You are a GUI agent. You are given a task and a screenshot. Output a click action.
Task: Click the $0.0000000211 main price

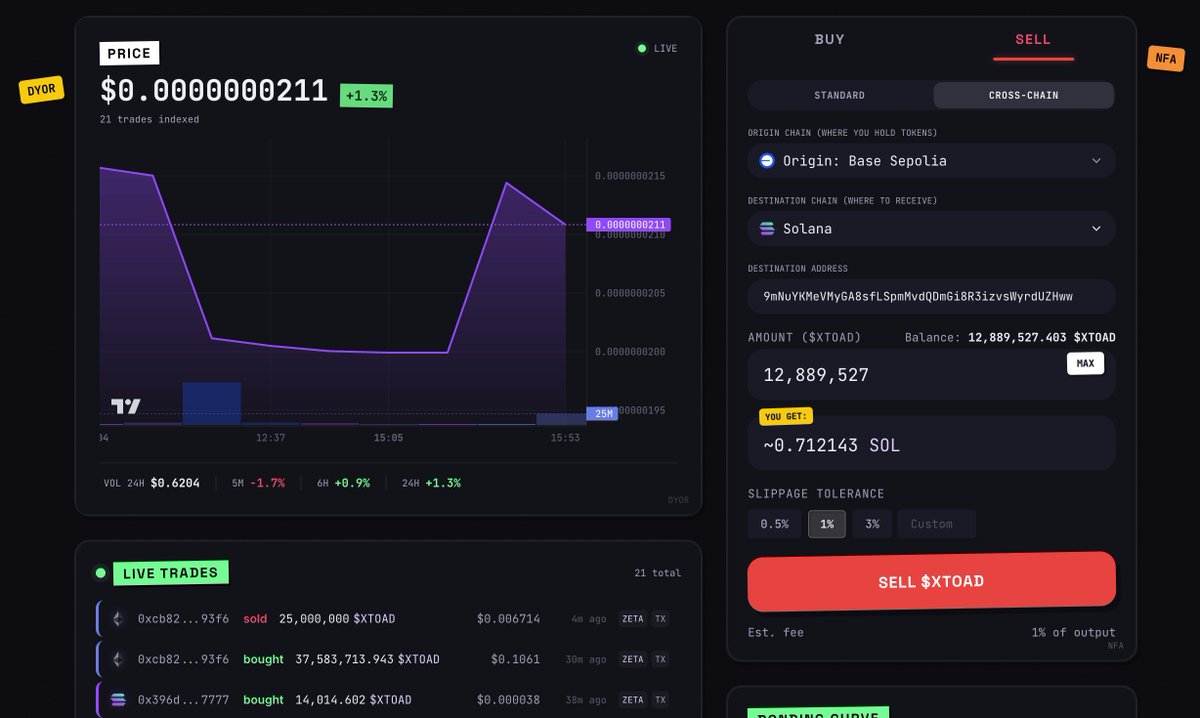click(214, 91)
